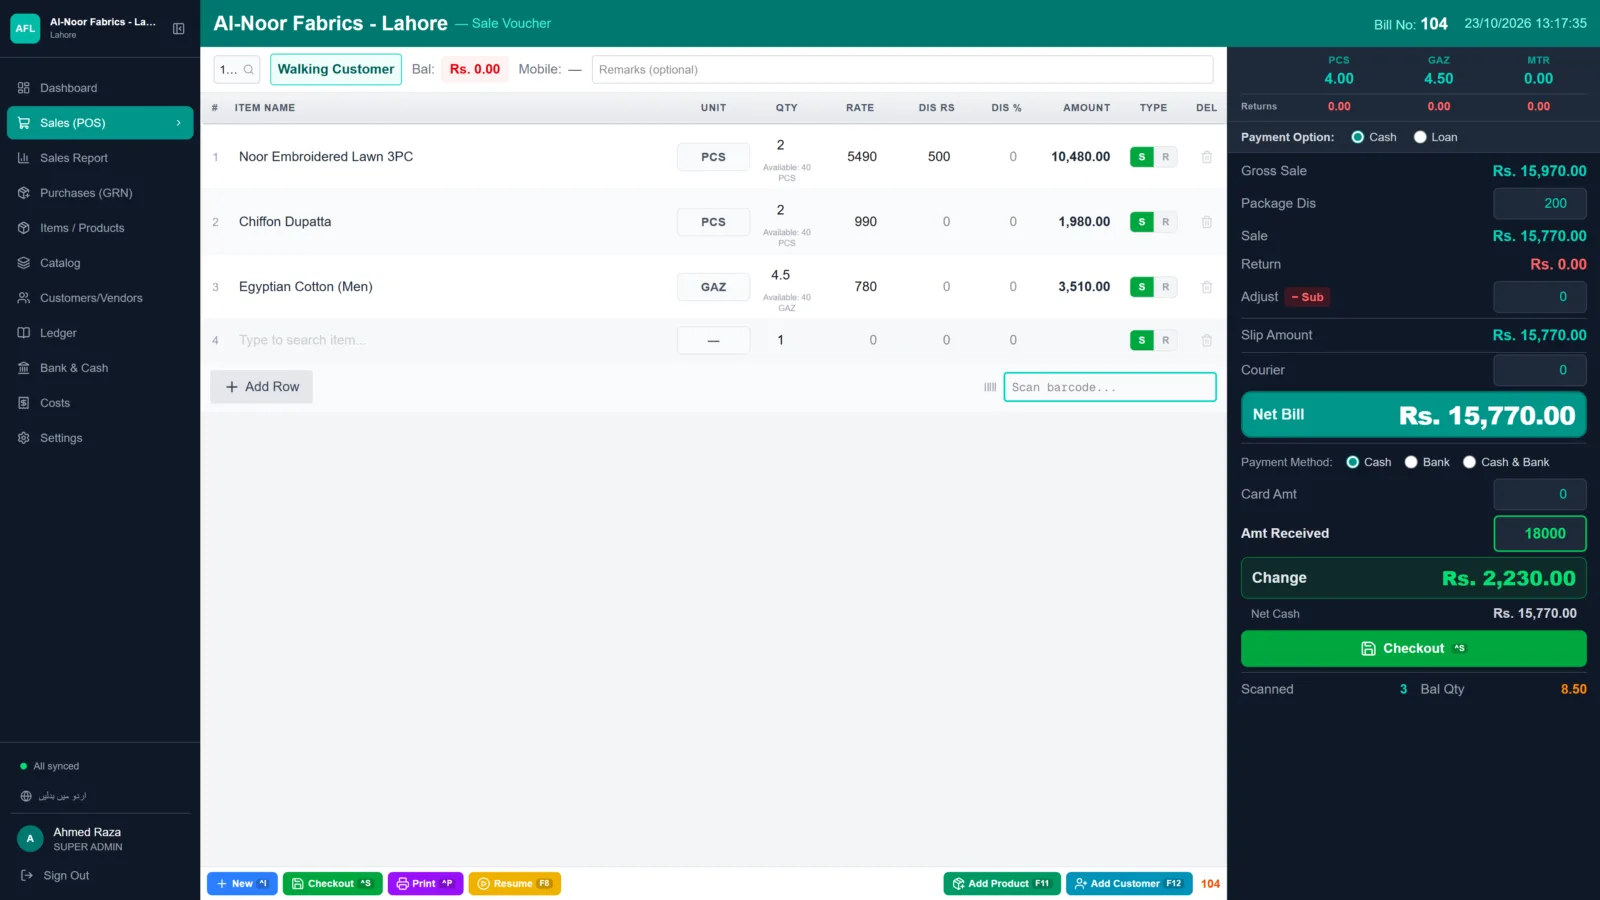
Task: Open the unit selector for Noor Embroidered Lawn
Action: pyautogui.click(x=713, y=157)
